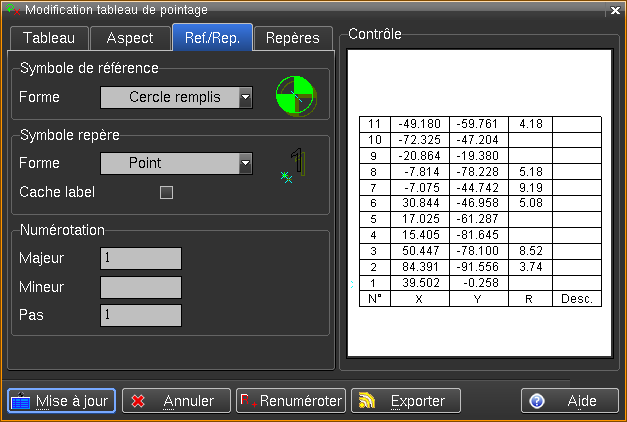Click the Renuméroter flag icon
Image resolution: width=627 pixels, height=422 pixels.
coord(248,401)
